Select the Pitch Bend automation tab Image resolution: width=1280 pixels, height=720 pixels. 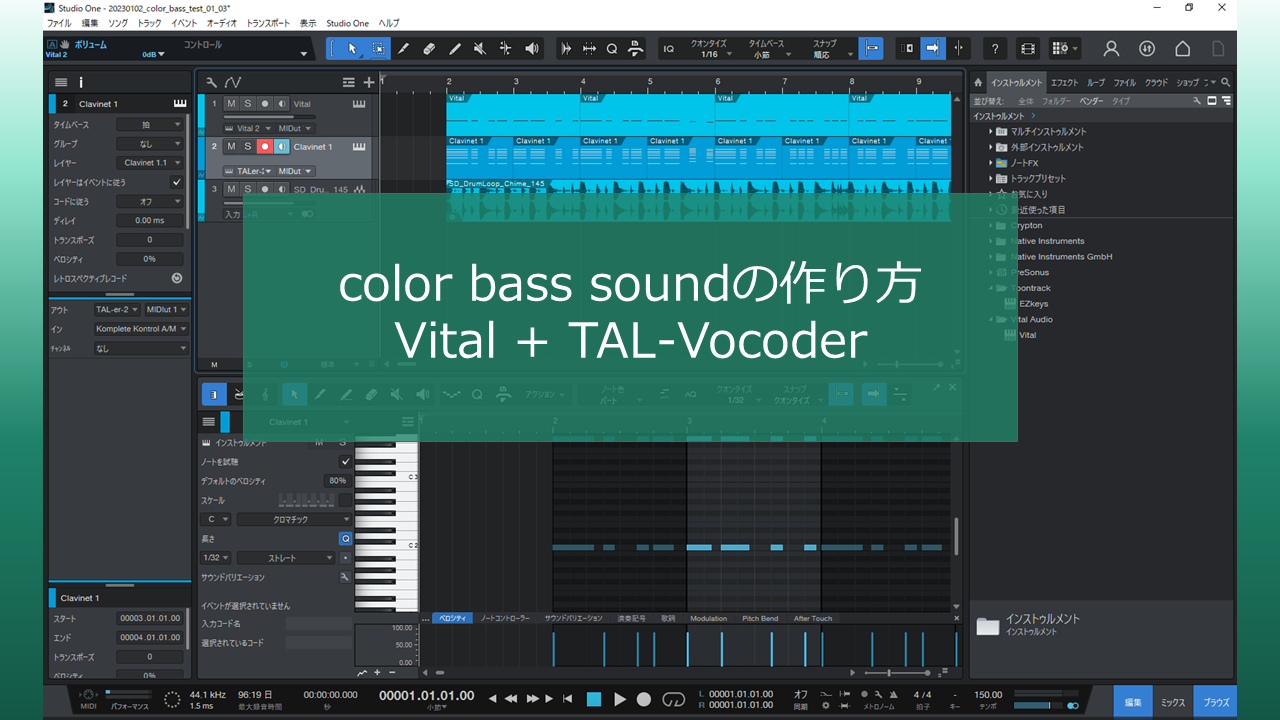(x=760, y=618)
